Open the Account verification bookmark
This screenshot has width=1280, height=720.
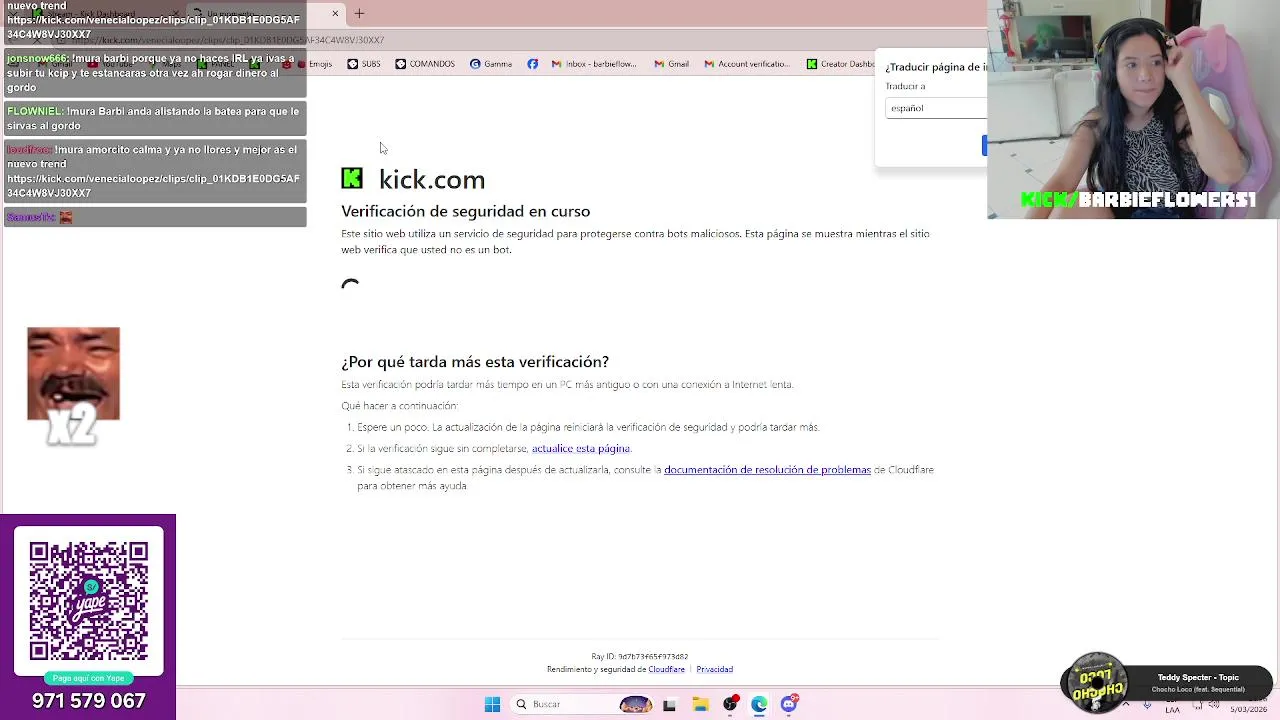tap(747, 64)
